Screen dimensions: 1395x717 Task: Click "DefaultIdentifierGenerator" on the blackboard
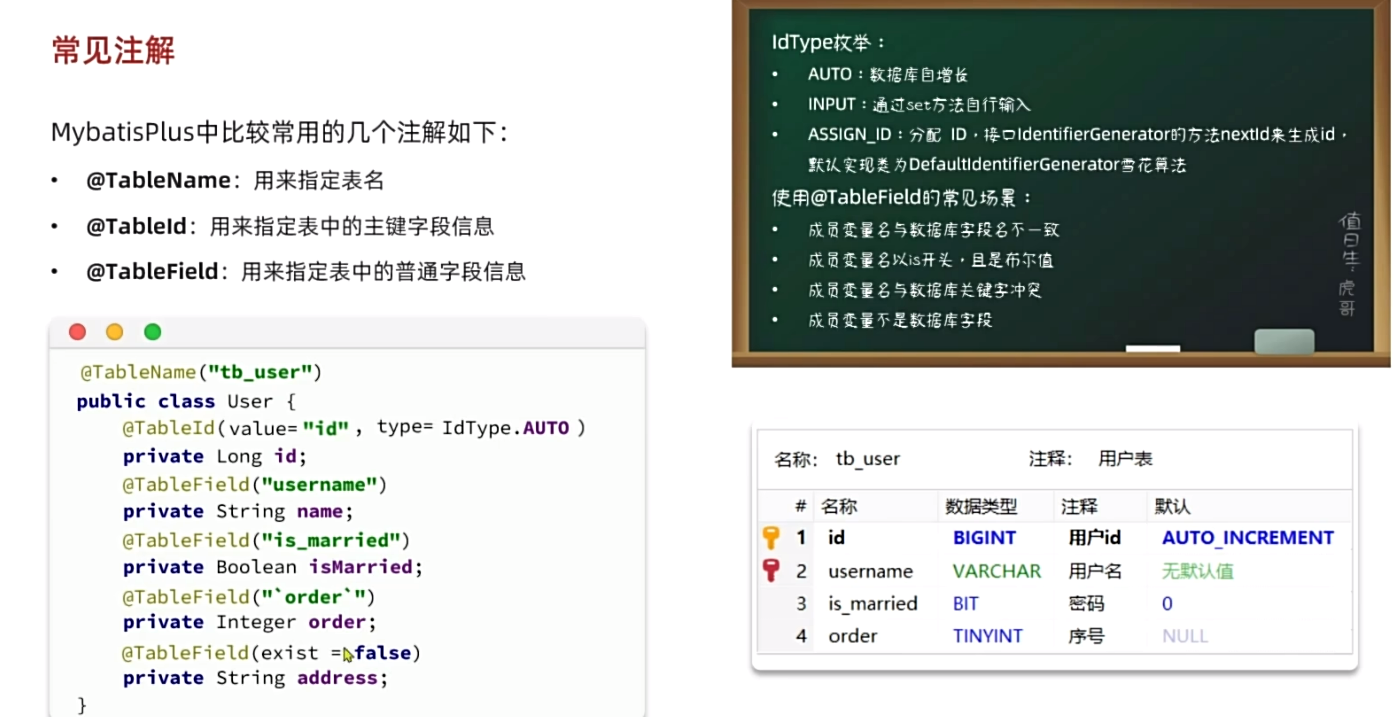point(1019,164)
